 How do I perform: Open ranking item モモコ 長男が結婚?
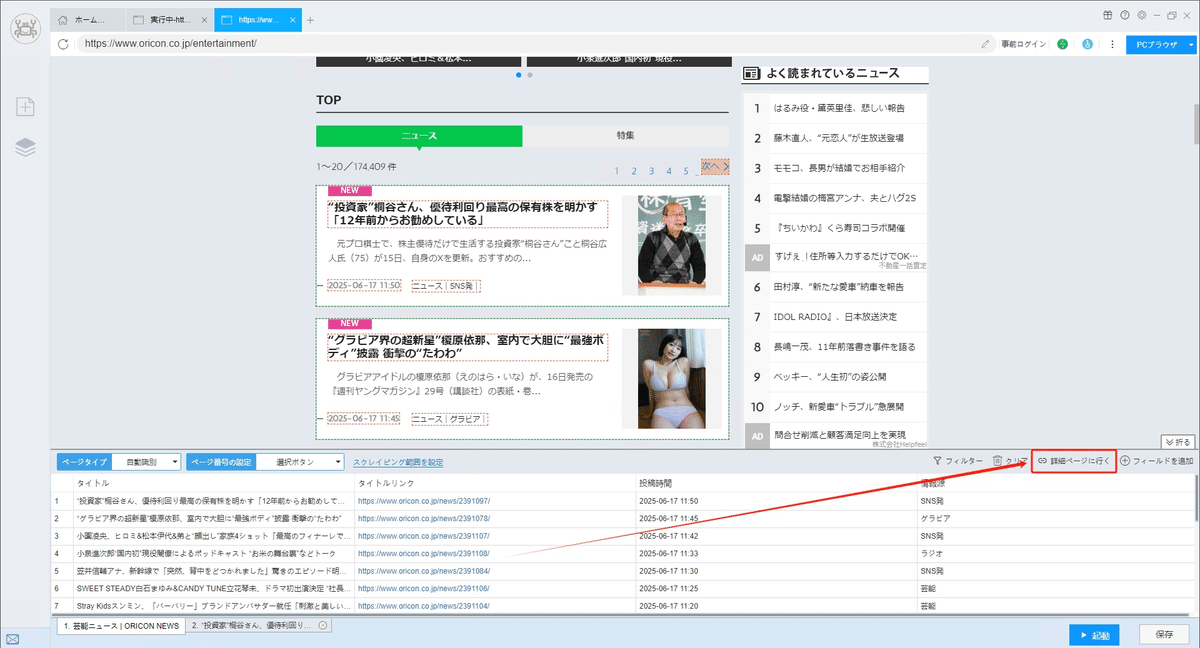tap(838, 168)
